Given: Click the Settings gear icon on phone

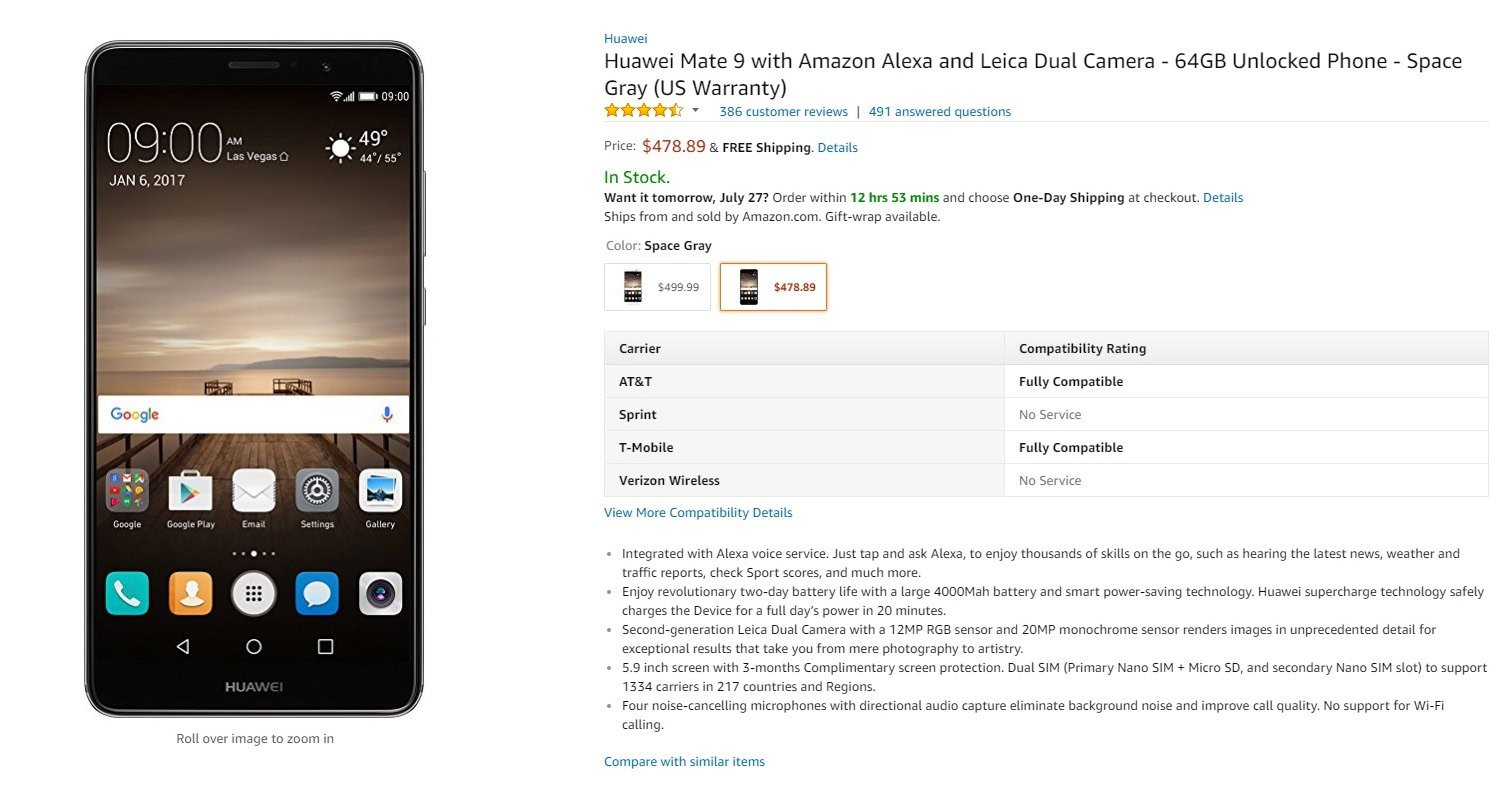Looking at the screenshot, I should point(317,491).
